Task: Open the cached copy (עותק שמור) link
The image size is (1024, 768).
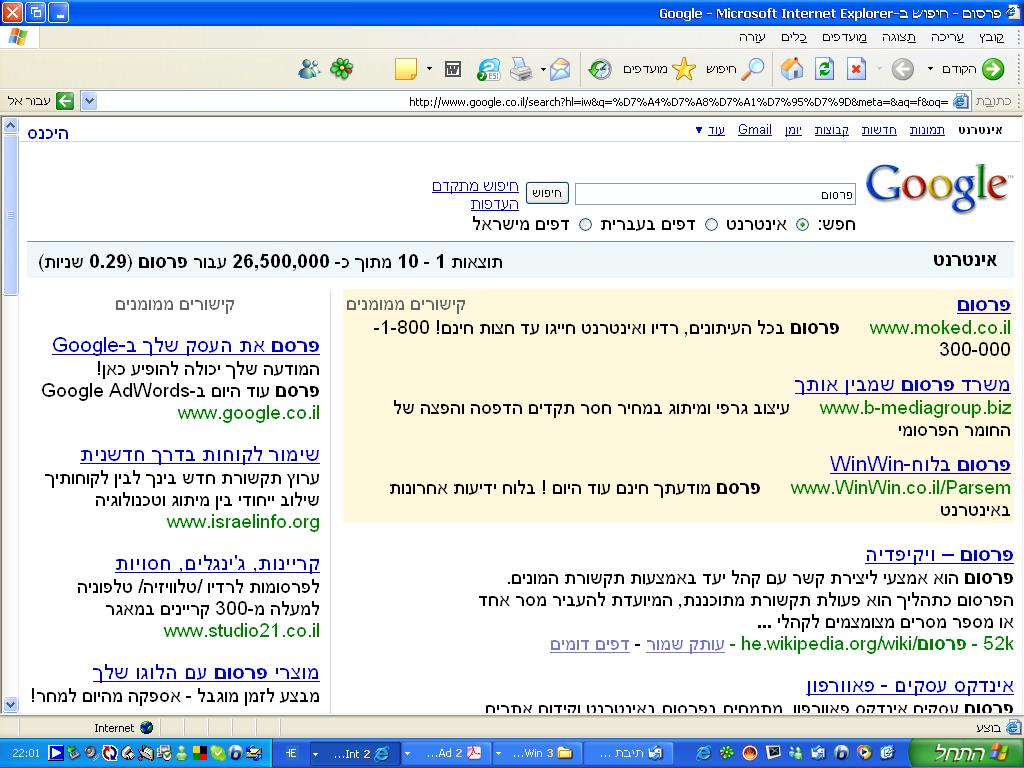Action: [x=685, y=645]
